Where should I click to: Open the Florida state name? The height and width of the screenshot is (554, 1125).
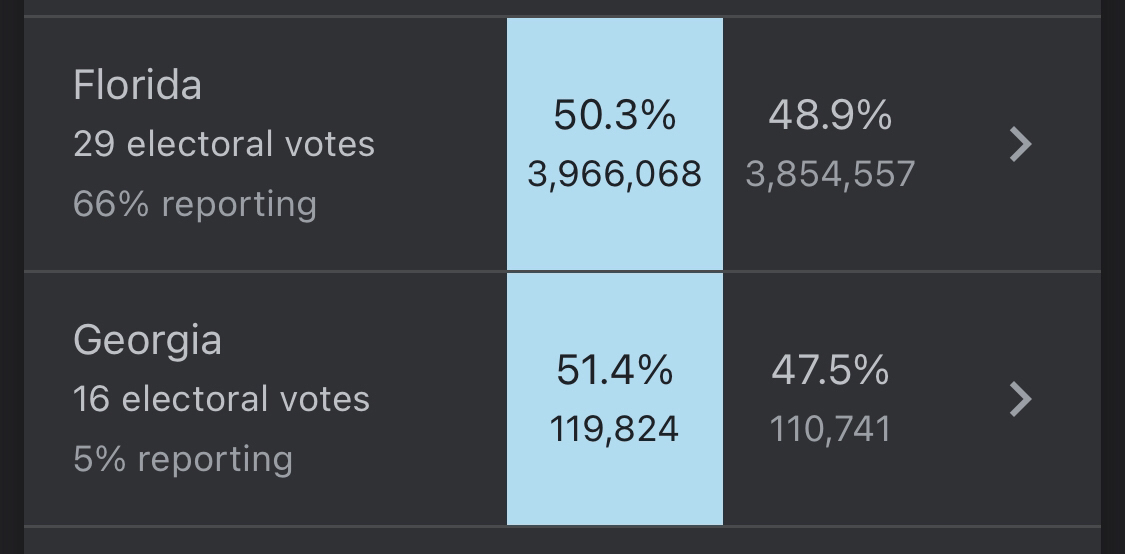pyautogui.click(x=137, y=85)
